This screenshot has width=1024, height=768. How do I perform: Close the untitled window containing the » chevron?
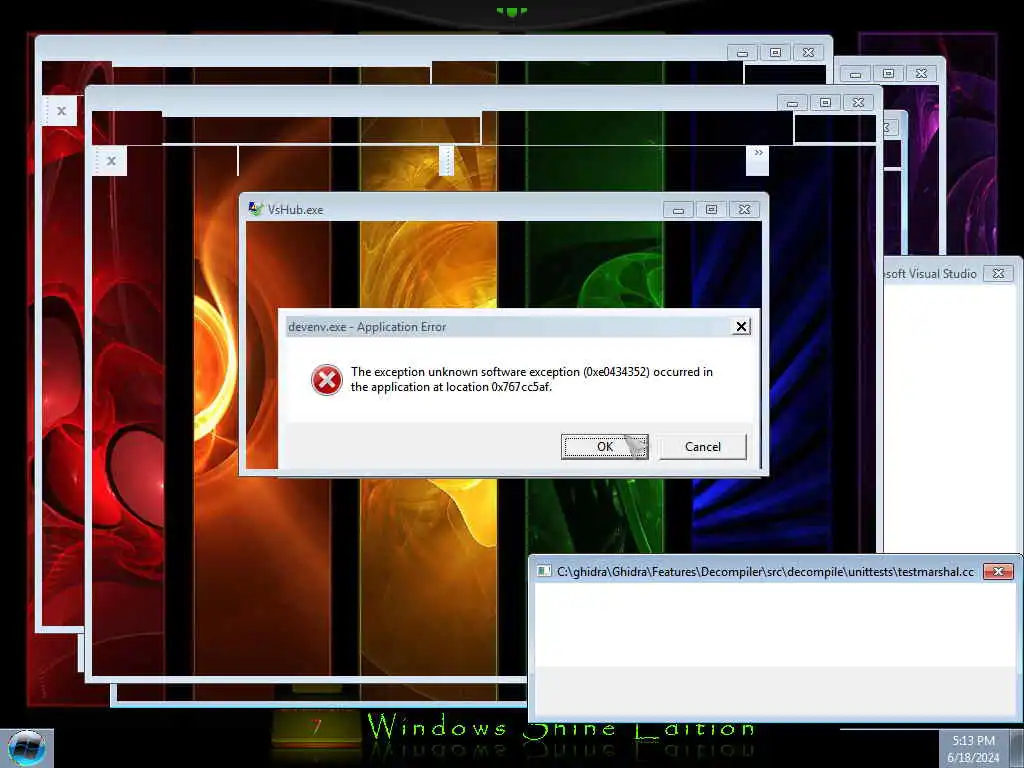point(858,103)
